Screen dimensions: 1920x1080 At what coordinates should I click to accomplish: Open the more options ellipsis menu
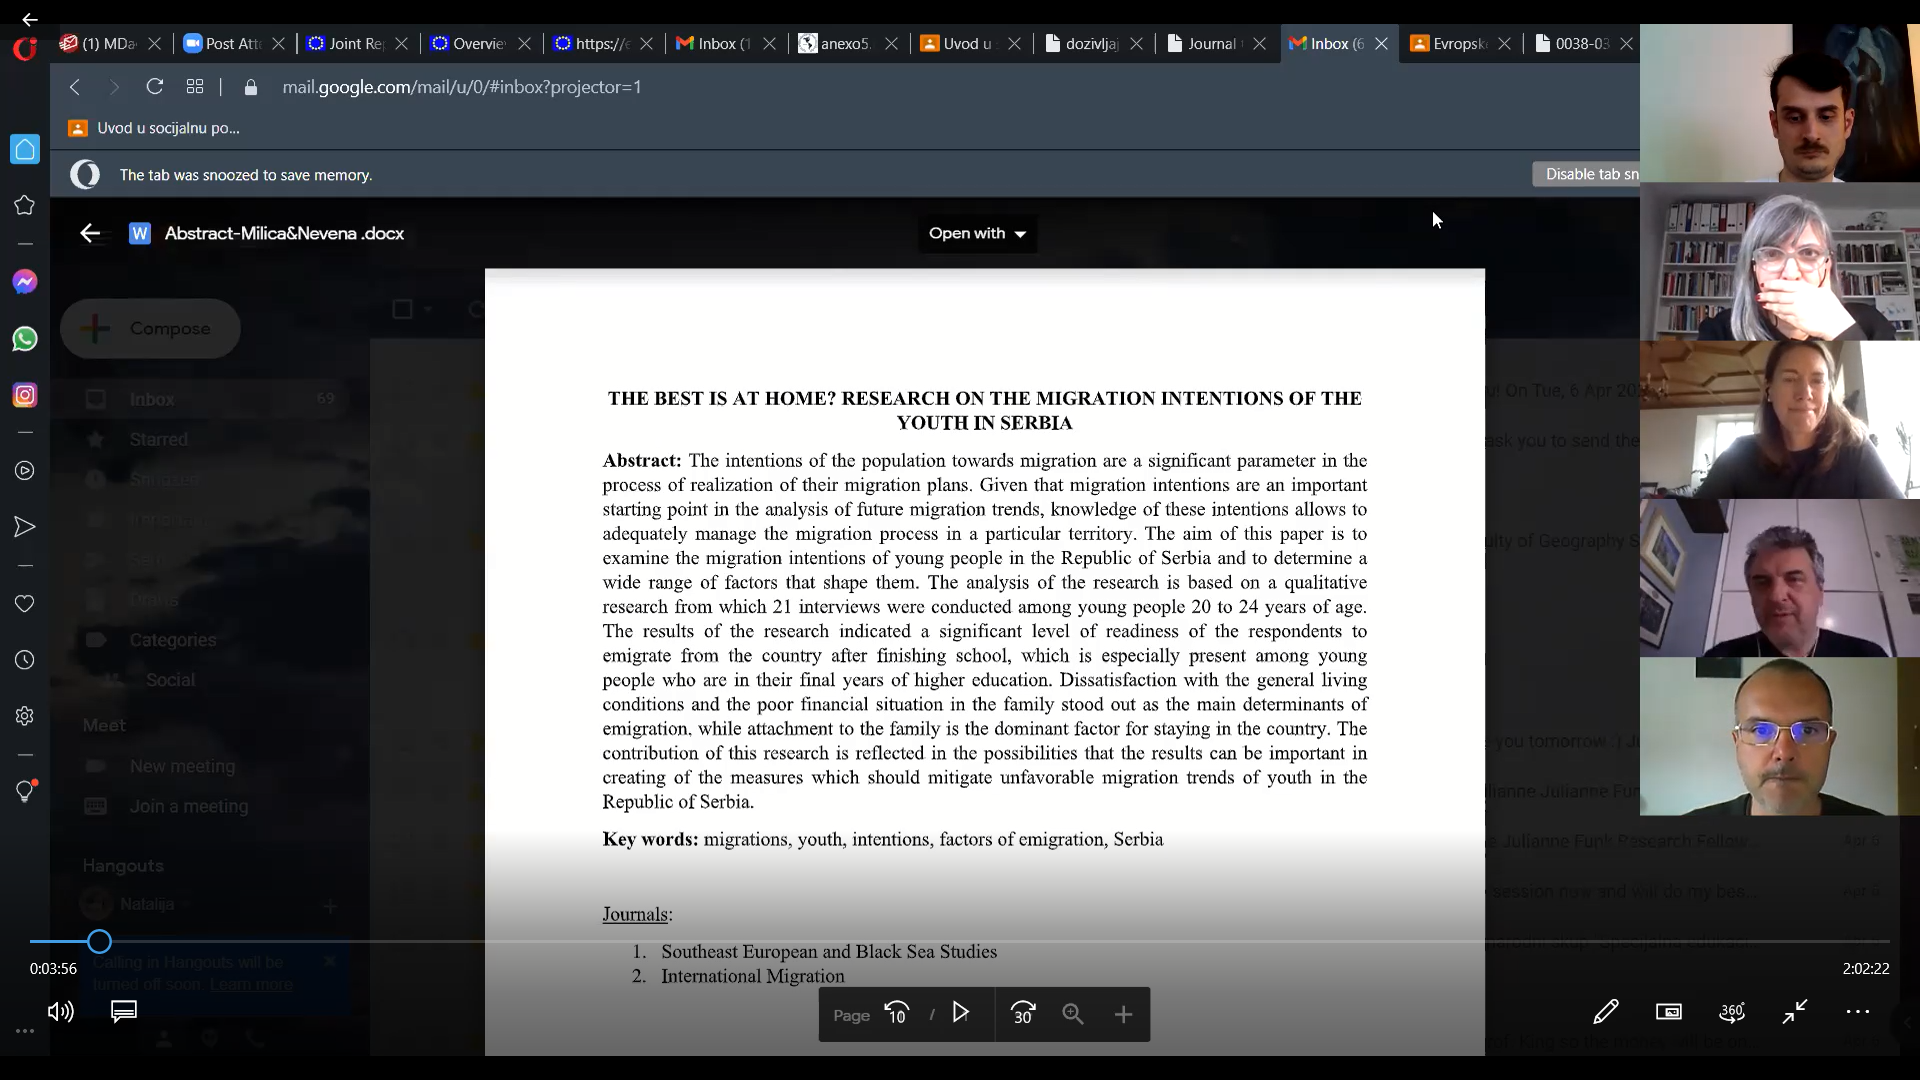coord(1858,1012)
